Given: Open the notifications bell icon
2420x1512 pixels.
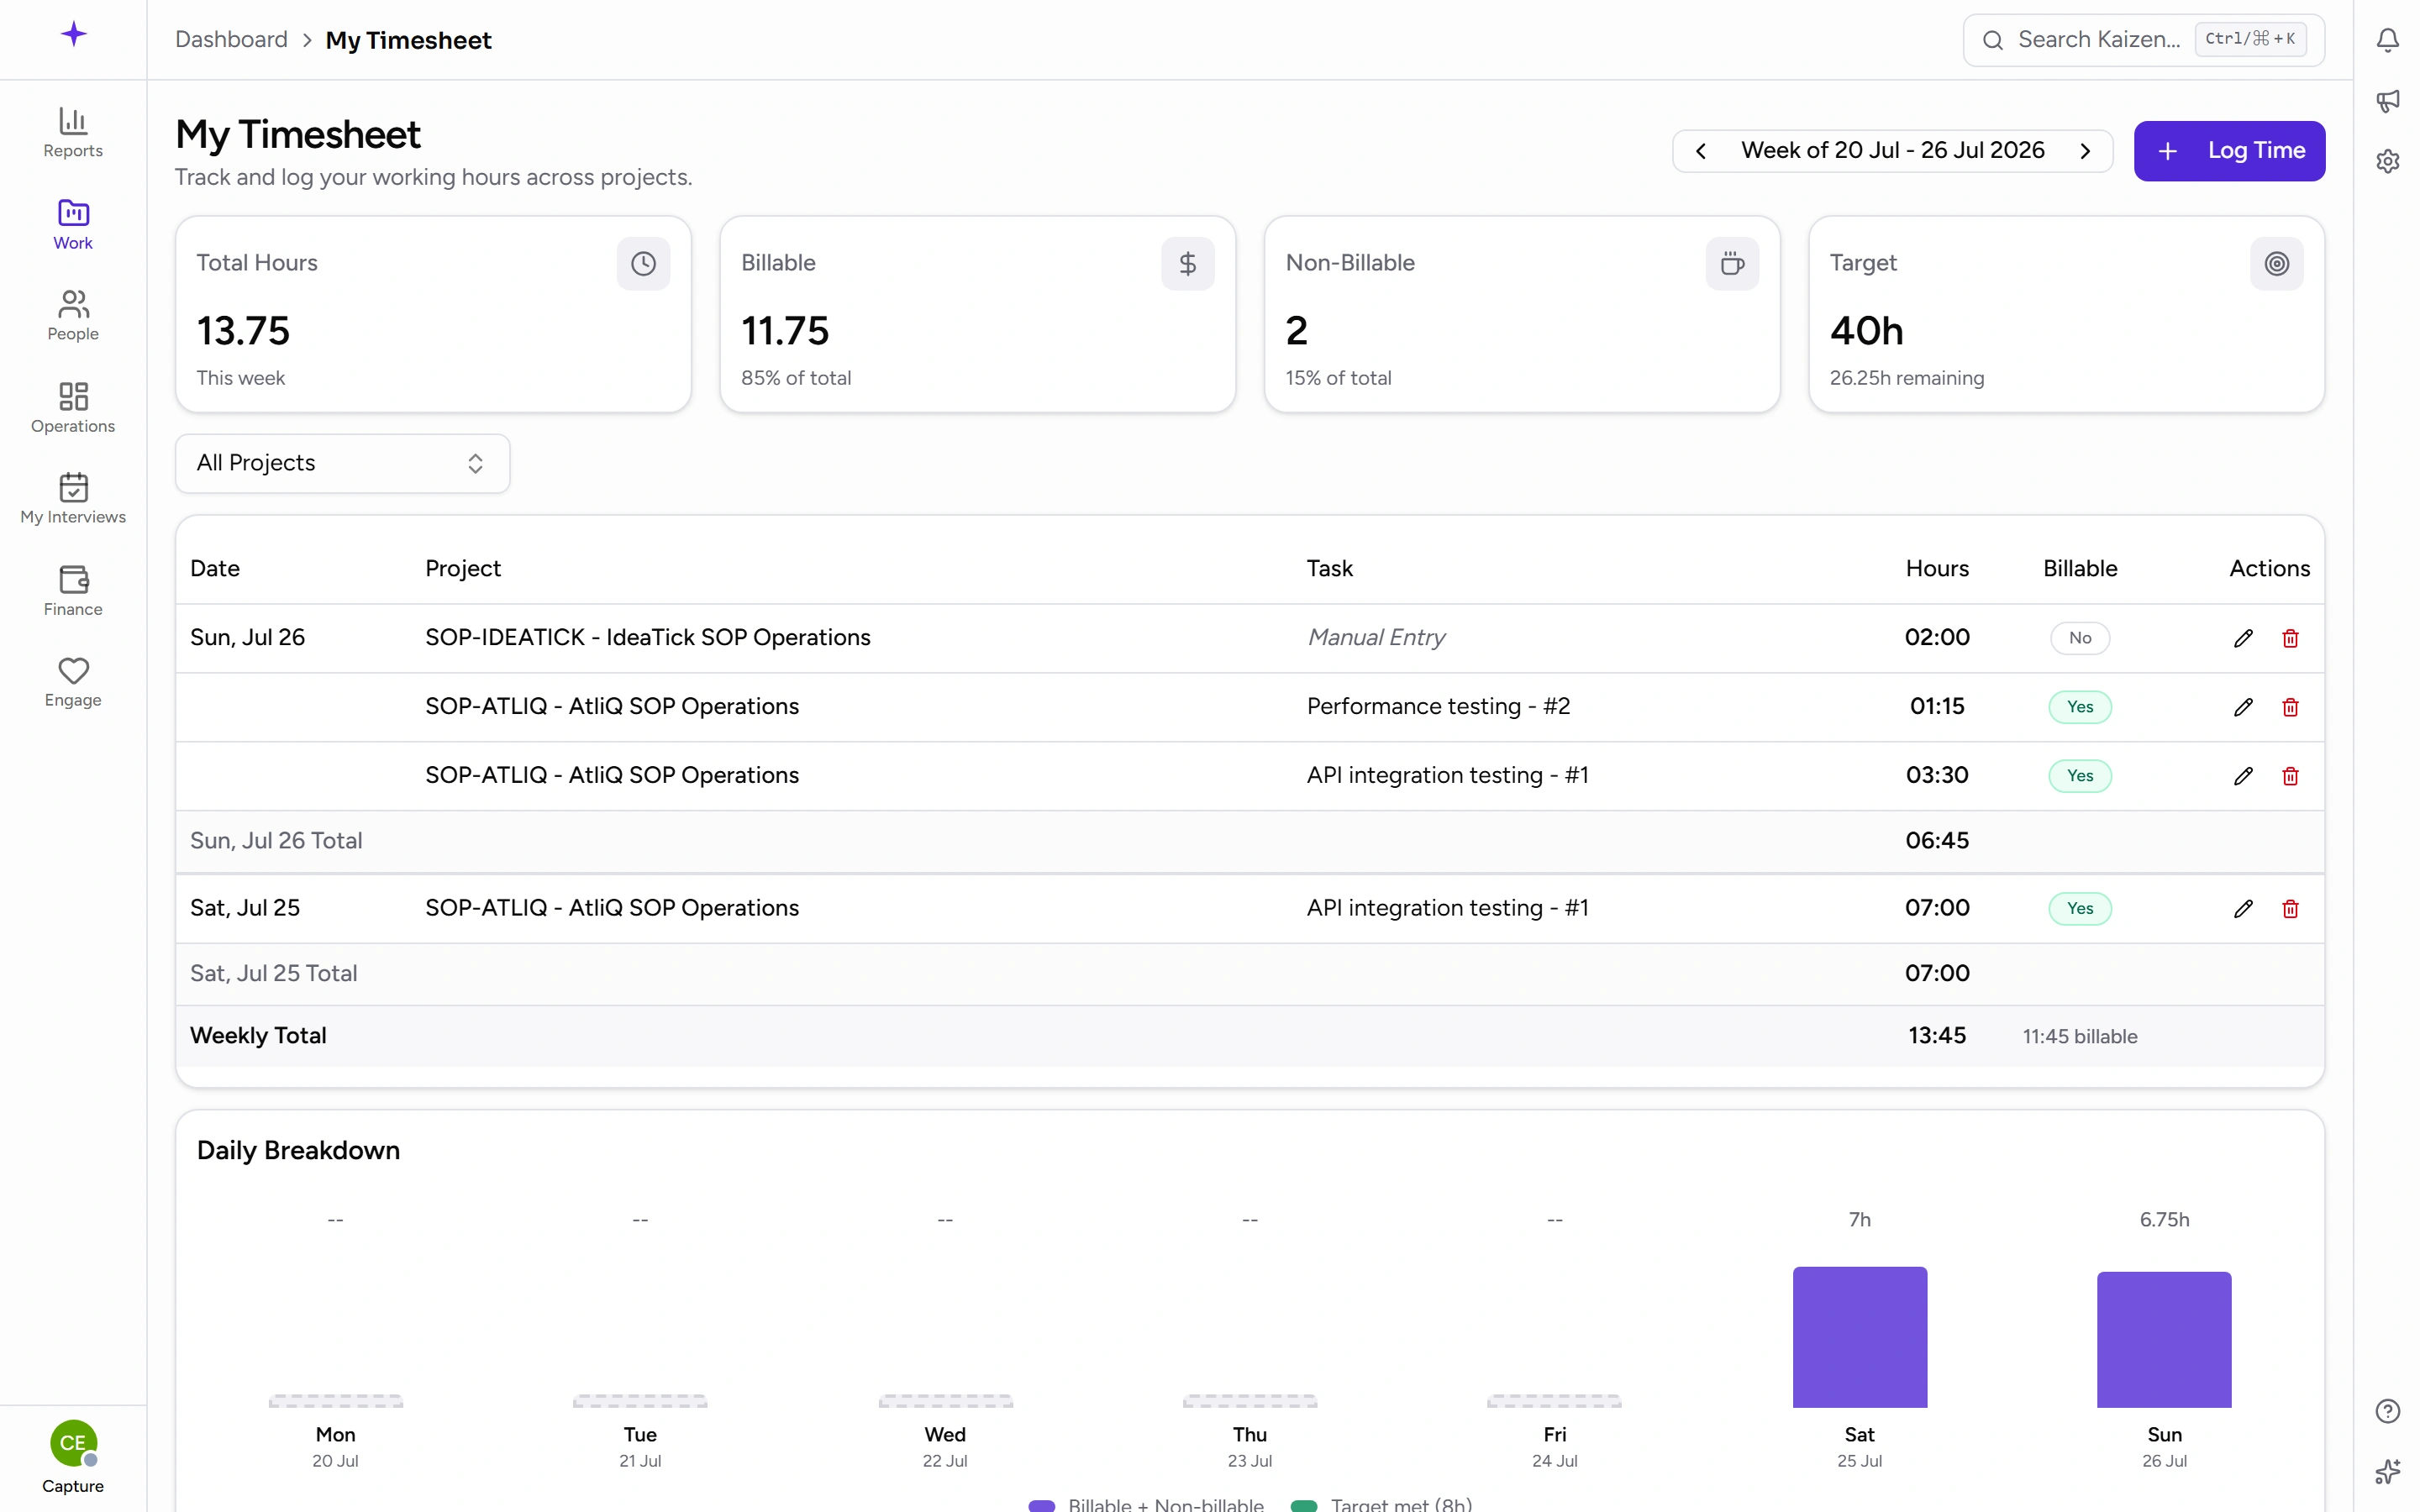Looking at the screenshot, I should pyautogui.click(x=2387, y=40).
